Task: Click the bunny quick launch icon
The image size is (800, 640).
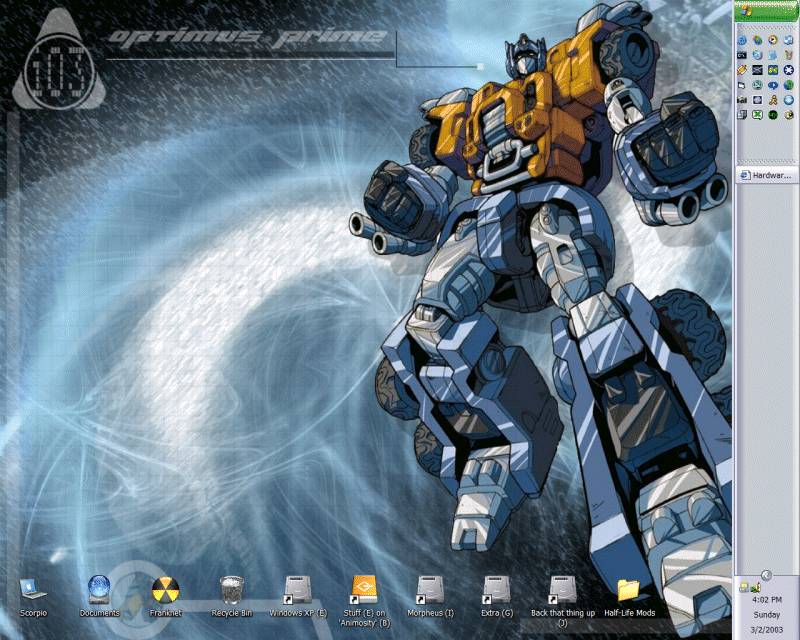Action: point(789,55)
